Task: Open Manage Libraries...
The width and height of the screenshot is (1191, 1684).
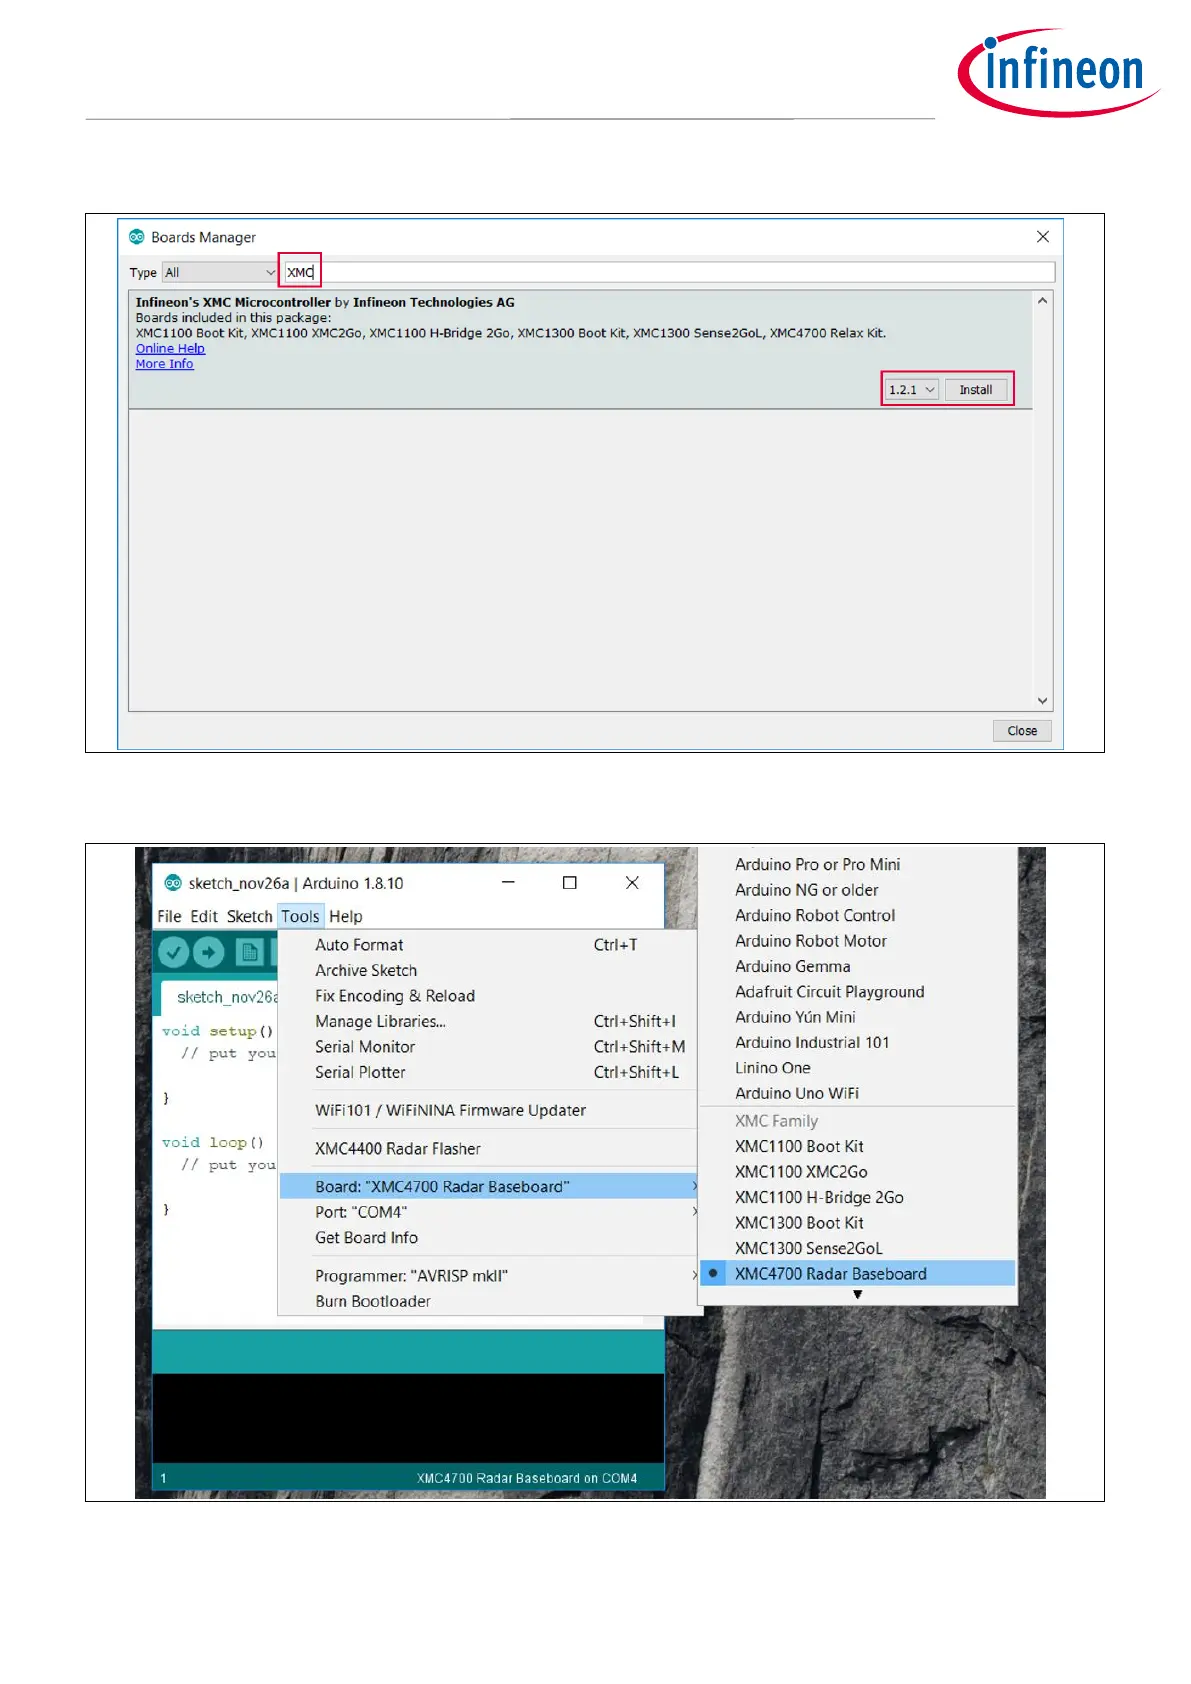Action: (x=488, y=1022)
